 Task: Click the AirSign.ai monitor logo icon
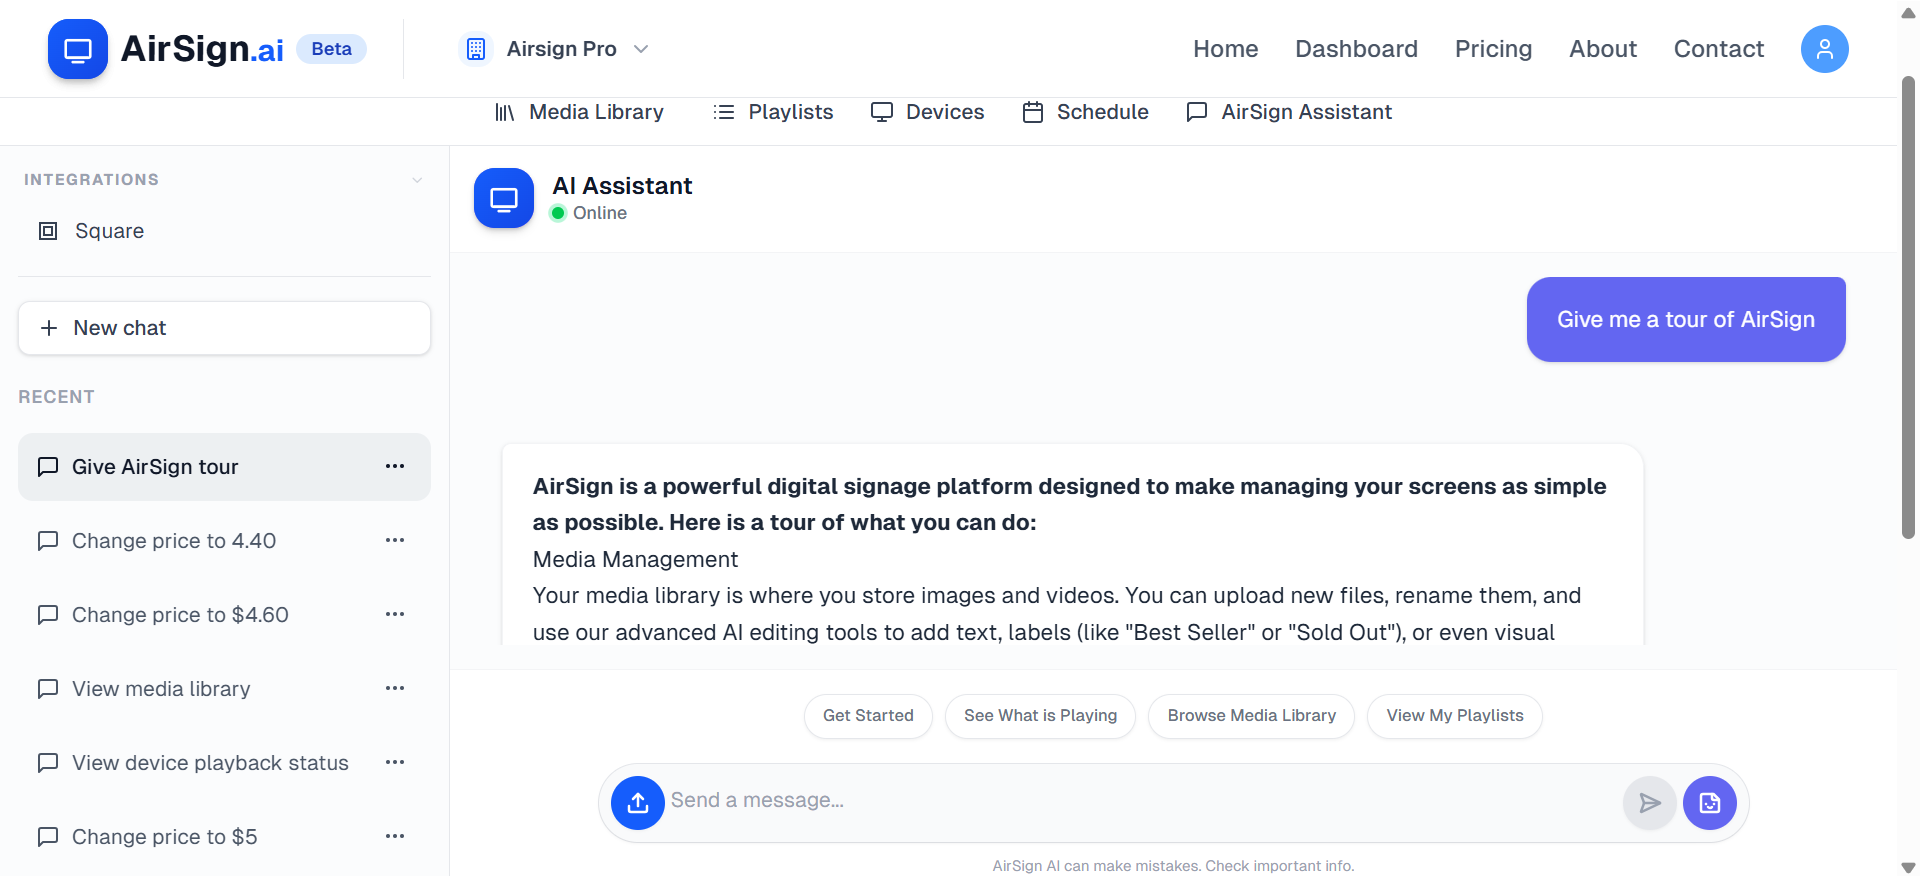78,49
